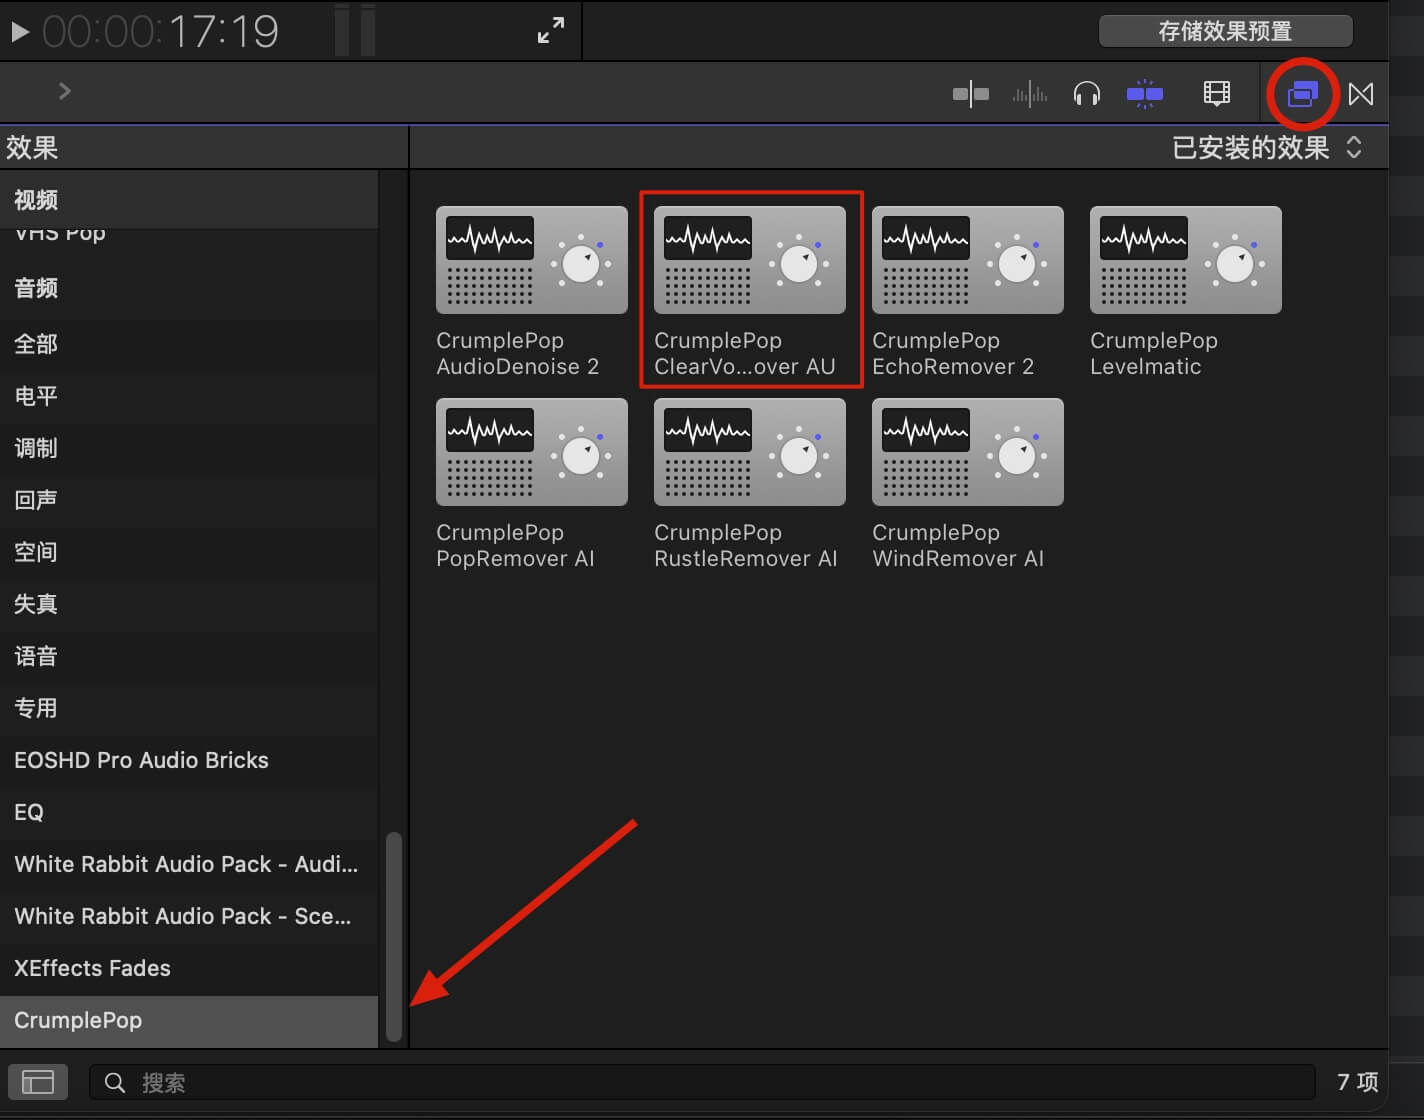
Task: Click the 存储效果预置 button
Action: point(1225,31)
